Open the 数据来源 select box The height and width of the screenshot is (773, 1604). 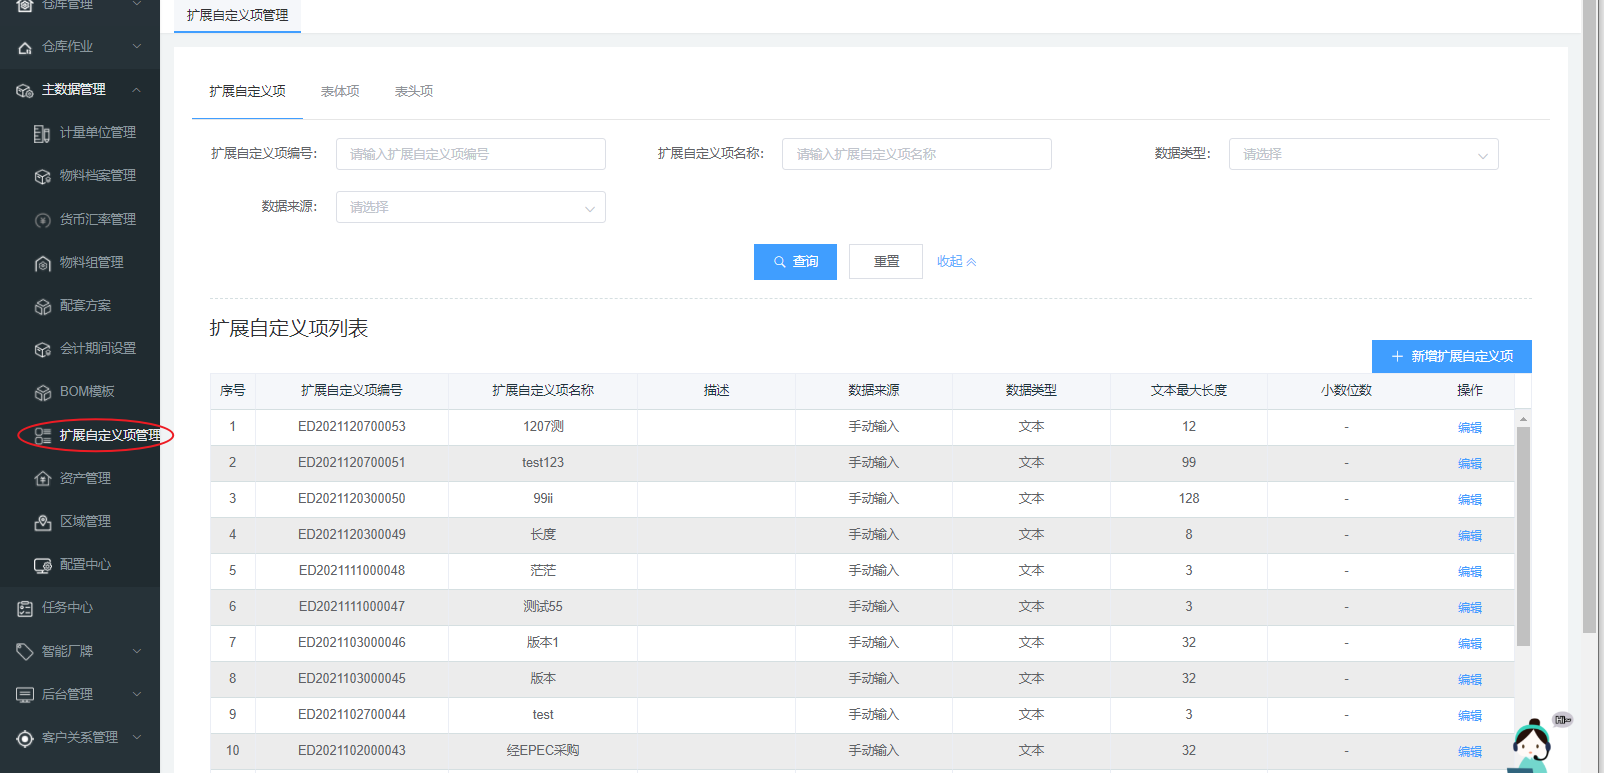(470, 207)
